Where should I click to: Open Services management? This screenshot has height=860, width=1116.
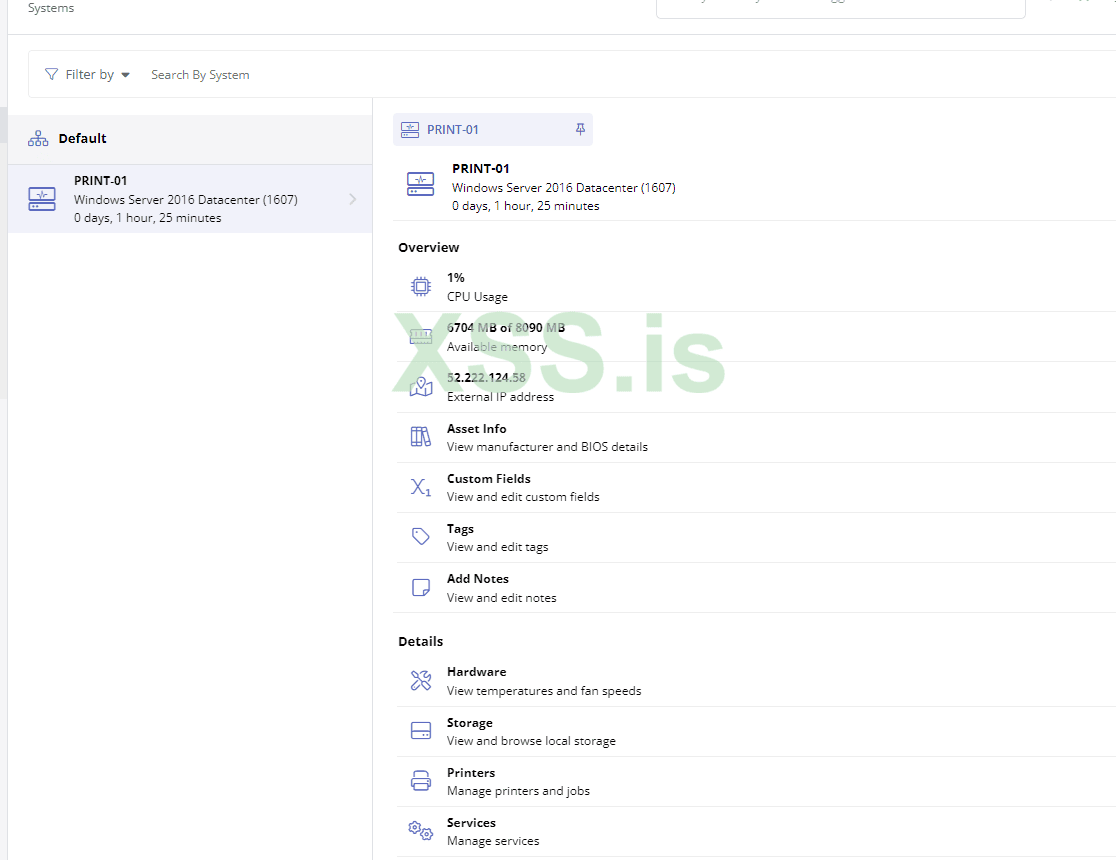756,832
